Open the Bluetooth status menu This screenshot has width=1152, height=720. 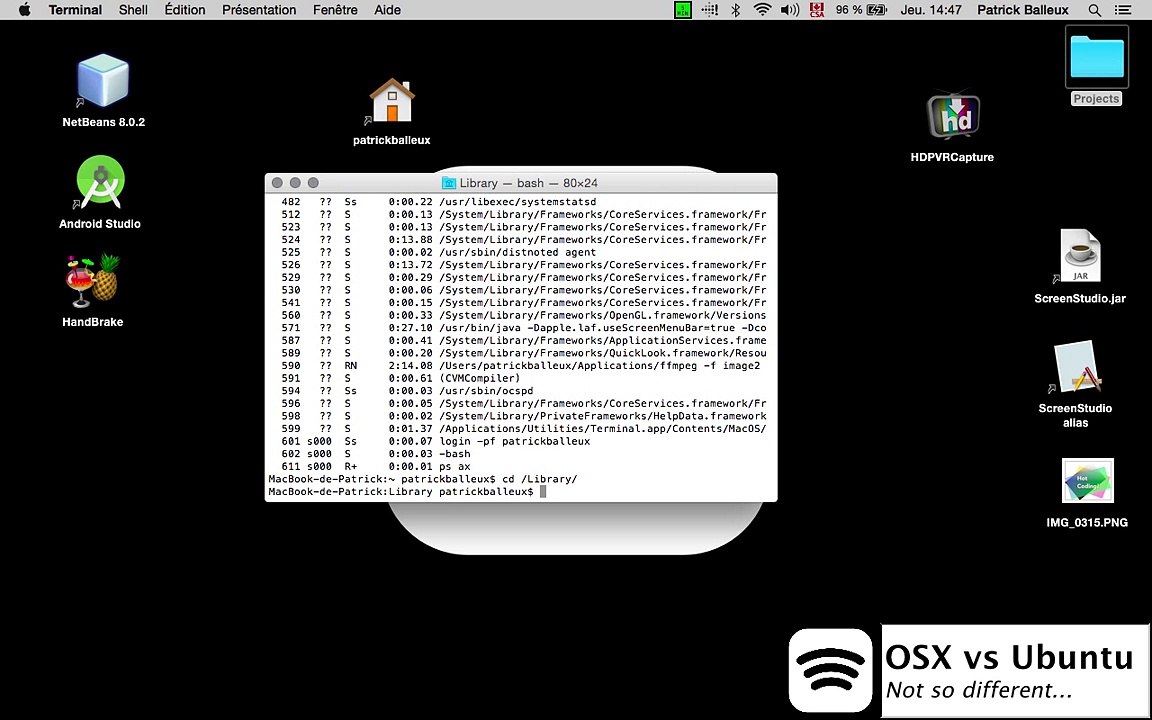pos(735,10)
